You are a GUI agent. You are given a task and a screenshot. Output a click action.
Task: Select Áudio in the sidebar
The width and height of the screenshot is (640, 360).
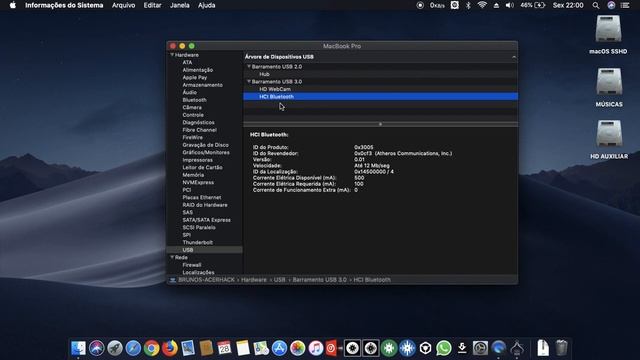[x=189, y=92]
